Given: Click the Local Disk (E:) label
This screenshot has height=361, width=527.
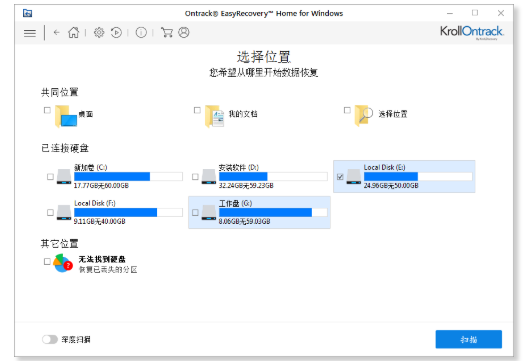Looking at the screenshot, I should click(384, 167).
